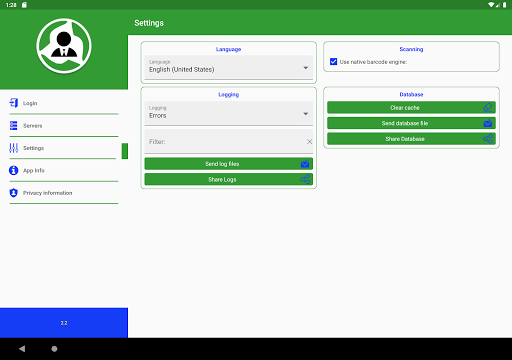Click the Clear cache button

[x=411, y=107]
